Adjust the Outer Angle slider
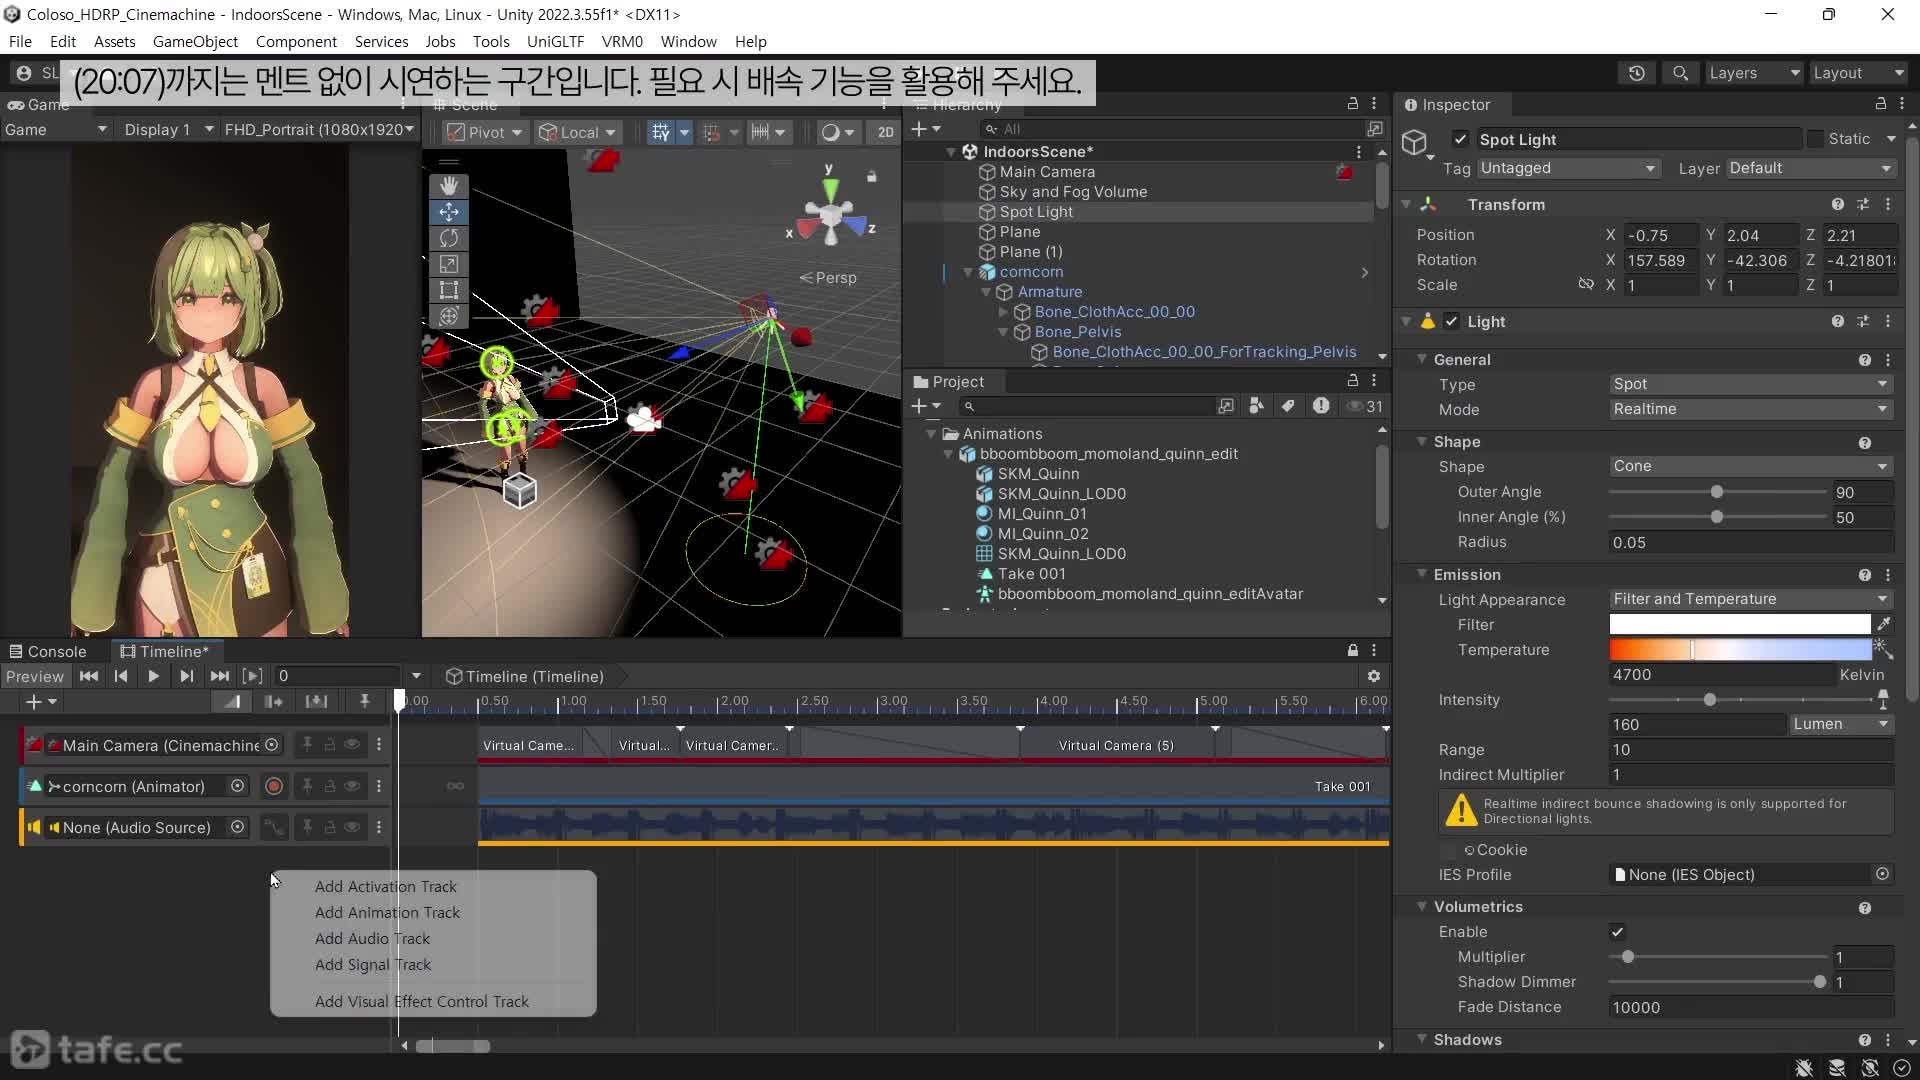The width and height of the screenshot is (1920, 1080). (1716, 492)
